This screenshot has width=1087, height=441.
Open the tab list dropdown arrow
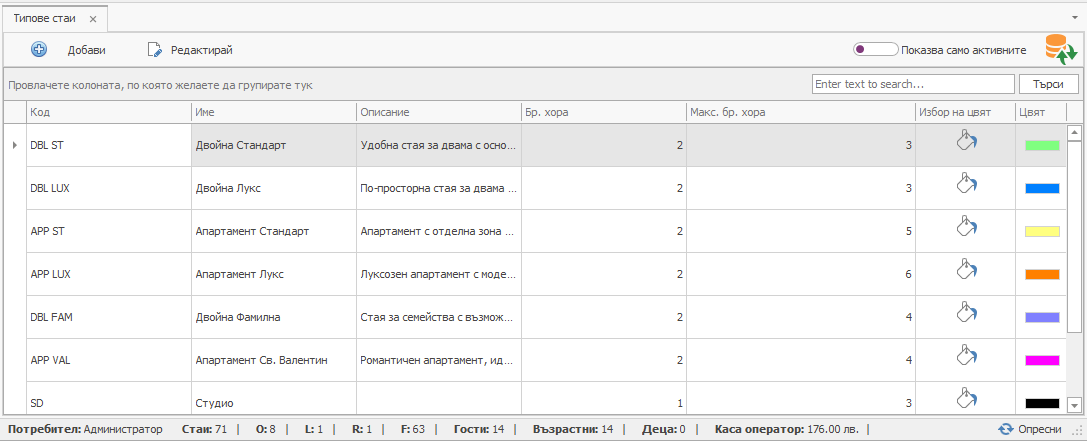[x=1077, y=18]
